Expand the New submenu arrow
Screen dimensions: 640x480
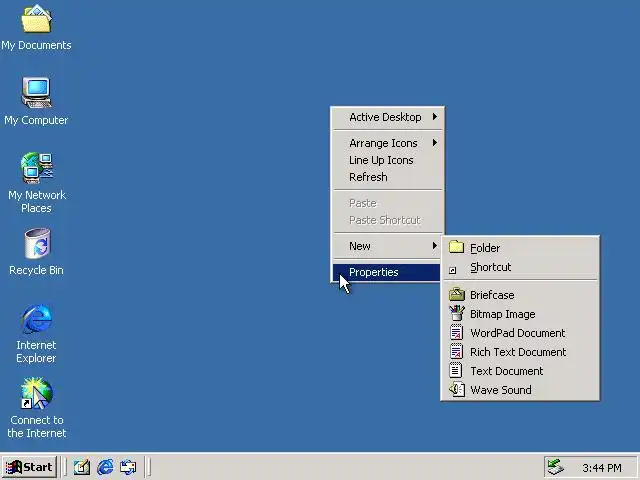[435, 246]
